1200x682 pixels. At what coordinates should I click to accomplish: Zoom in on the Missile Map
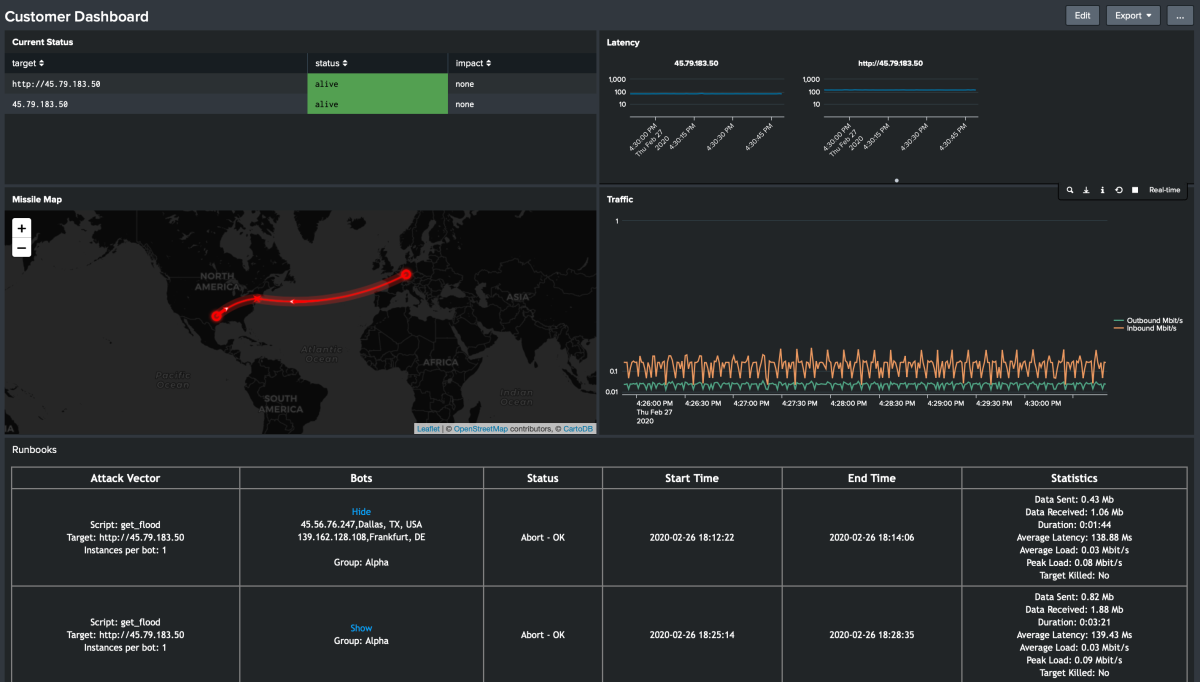[x=22, y=229]
